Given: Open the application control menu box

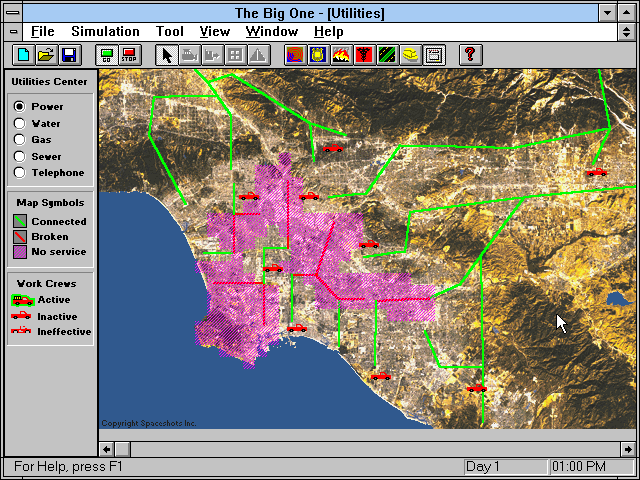Looking at the screenshot, I should 9,13.
